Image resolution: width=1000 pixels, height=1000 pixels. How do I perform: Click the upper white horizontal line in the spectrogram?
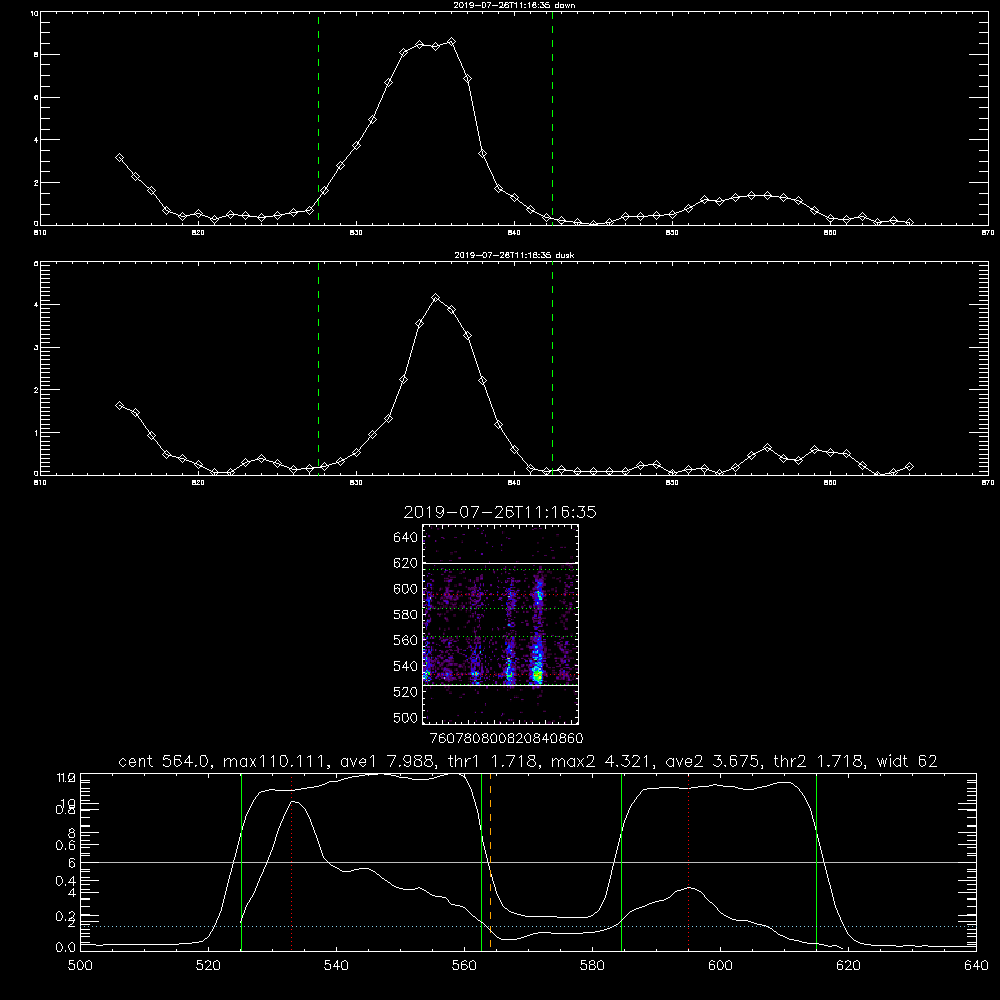[x=500, y=563]
